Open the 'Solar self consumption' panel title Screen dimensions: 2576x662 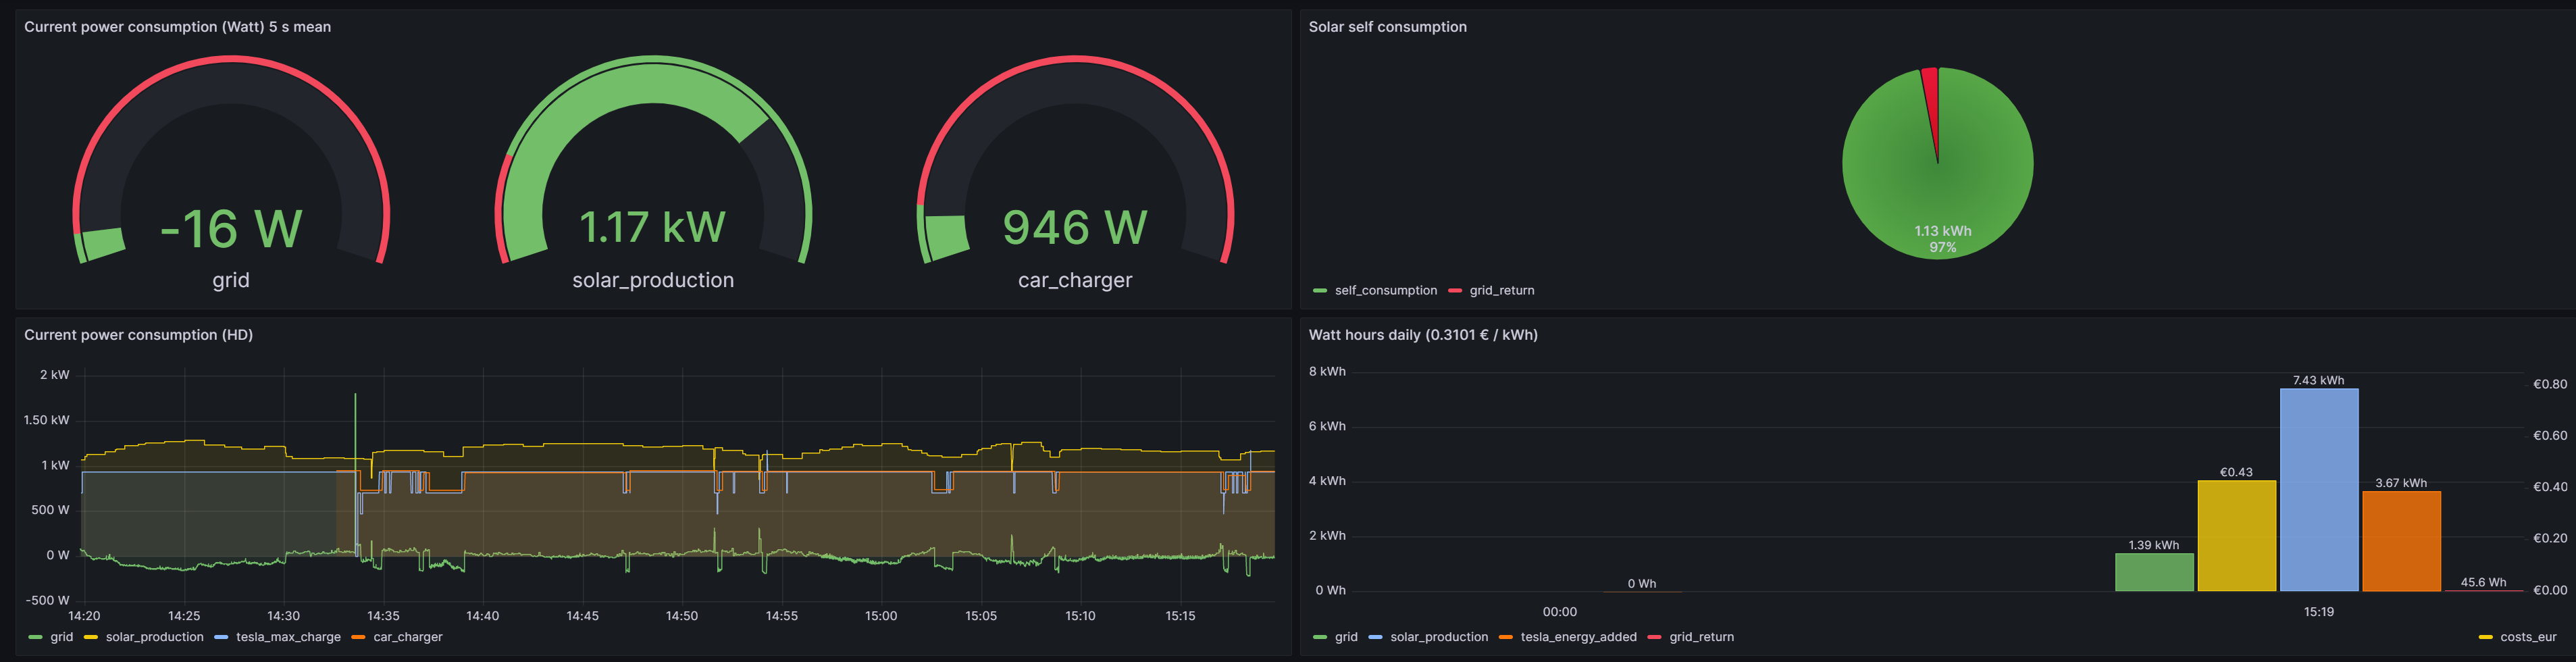[1387, 27]
